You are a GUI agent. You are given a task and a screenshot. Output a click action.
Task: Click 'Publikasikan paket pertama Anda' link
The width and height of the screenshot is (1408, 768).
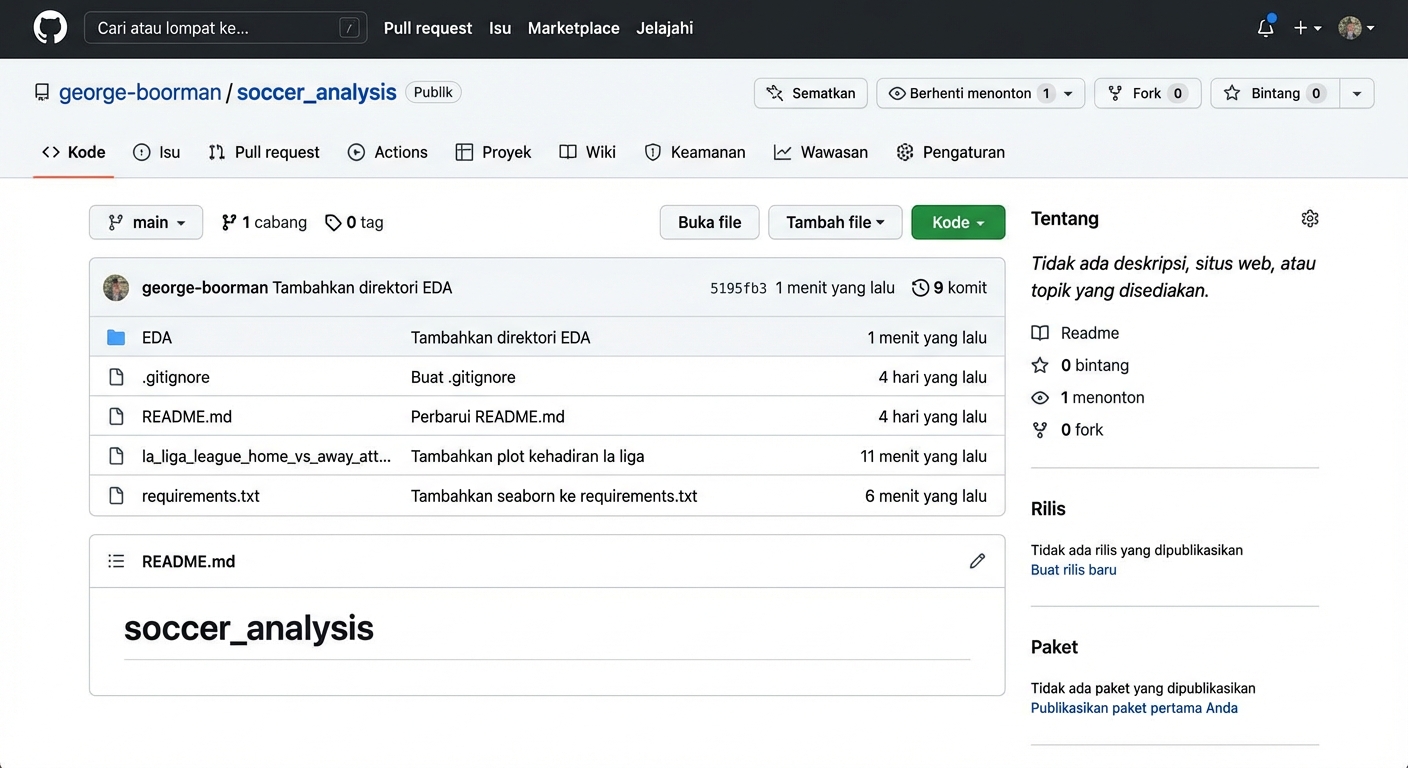(x=1134, y=708)
